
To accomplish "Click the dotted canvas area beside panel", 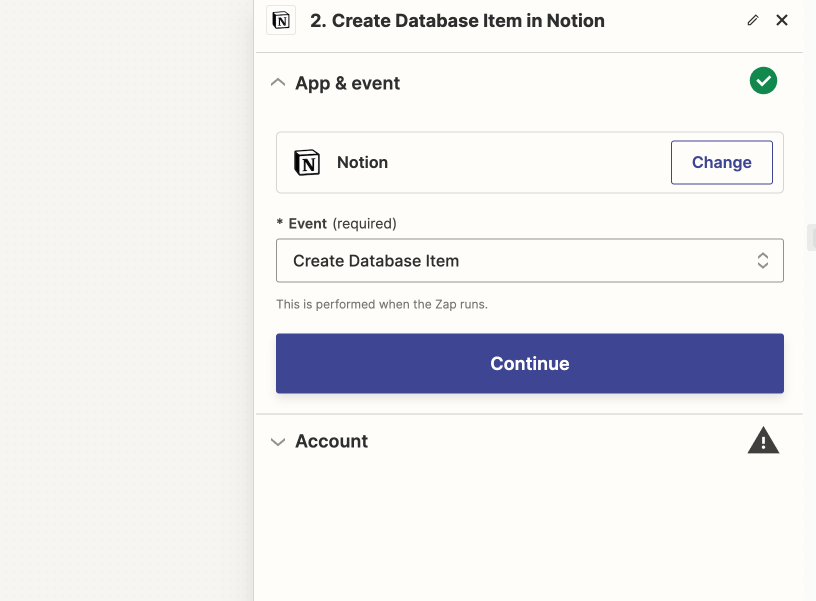I will click(x=126, y=300).
